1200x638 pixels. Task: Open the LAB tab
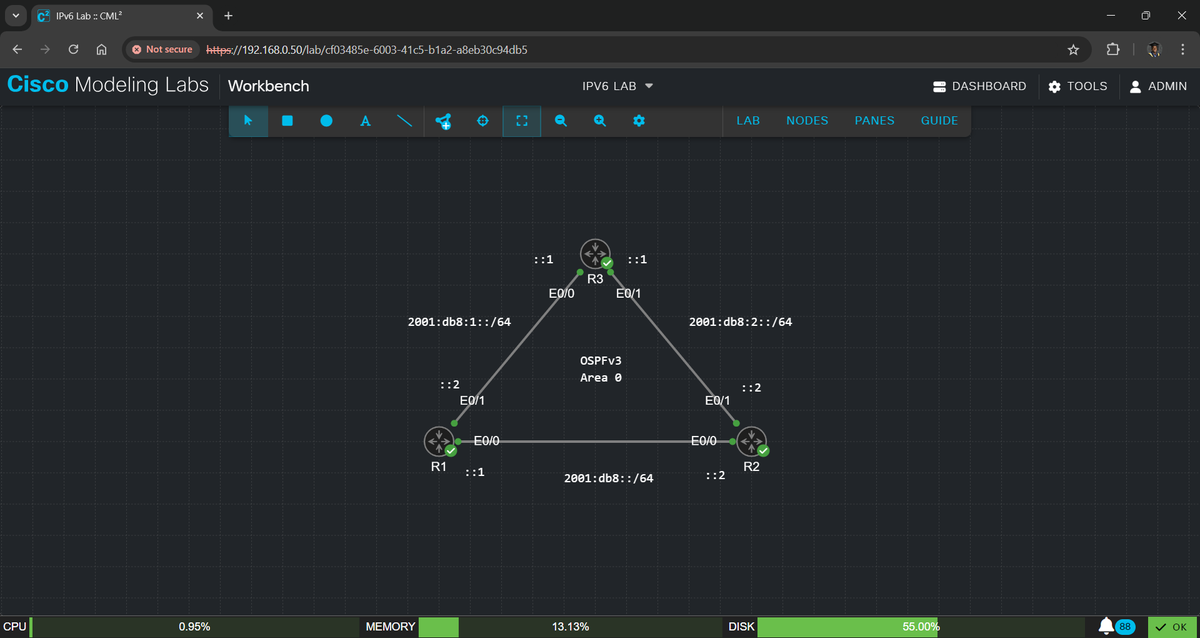coord(748,121)
